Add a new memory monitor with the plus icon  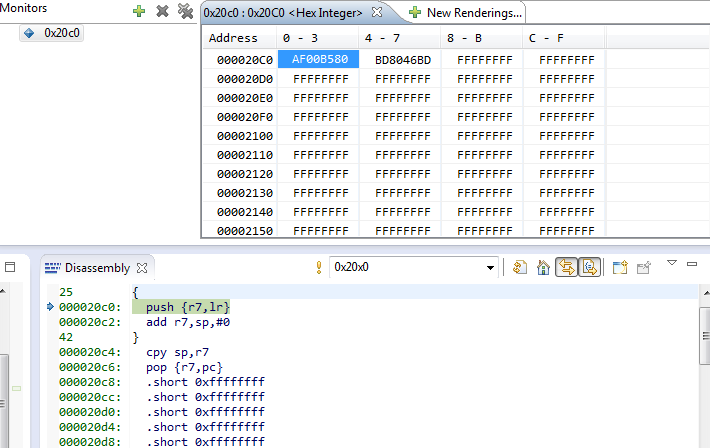139,11
